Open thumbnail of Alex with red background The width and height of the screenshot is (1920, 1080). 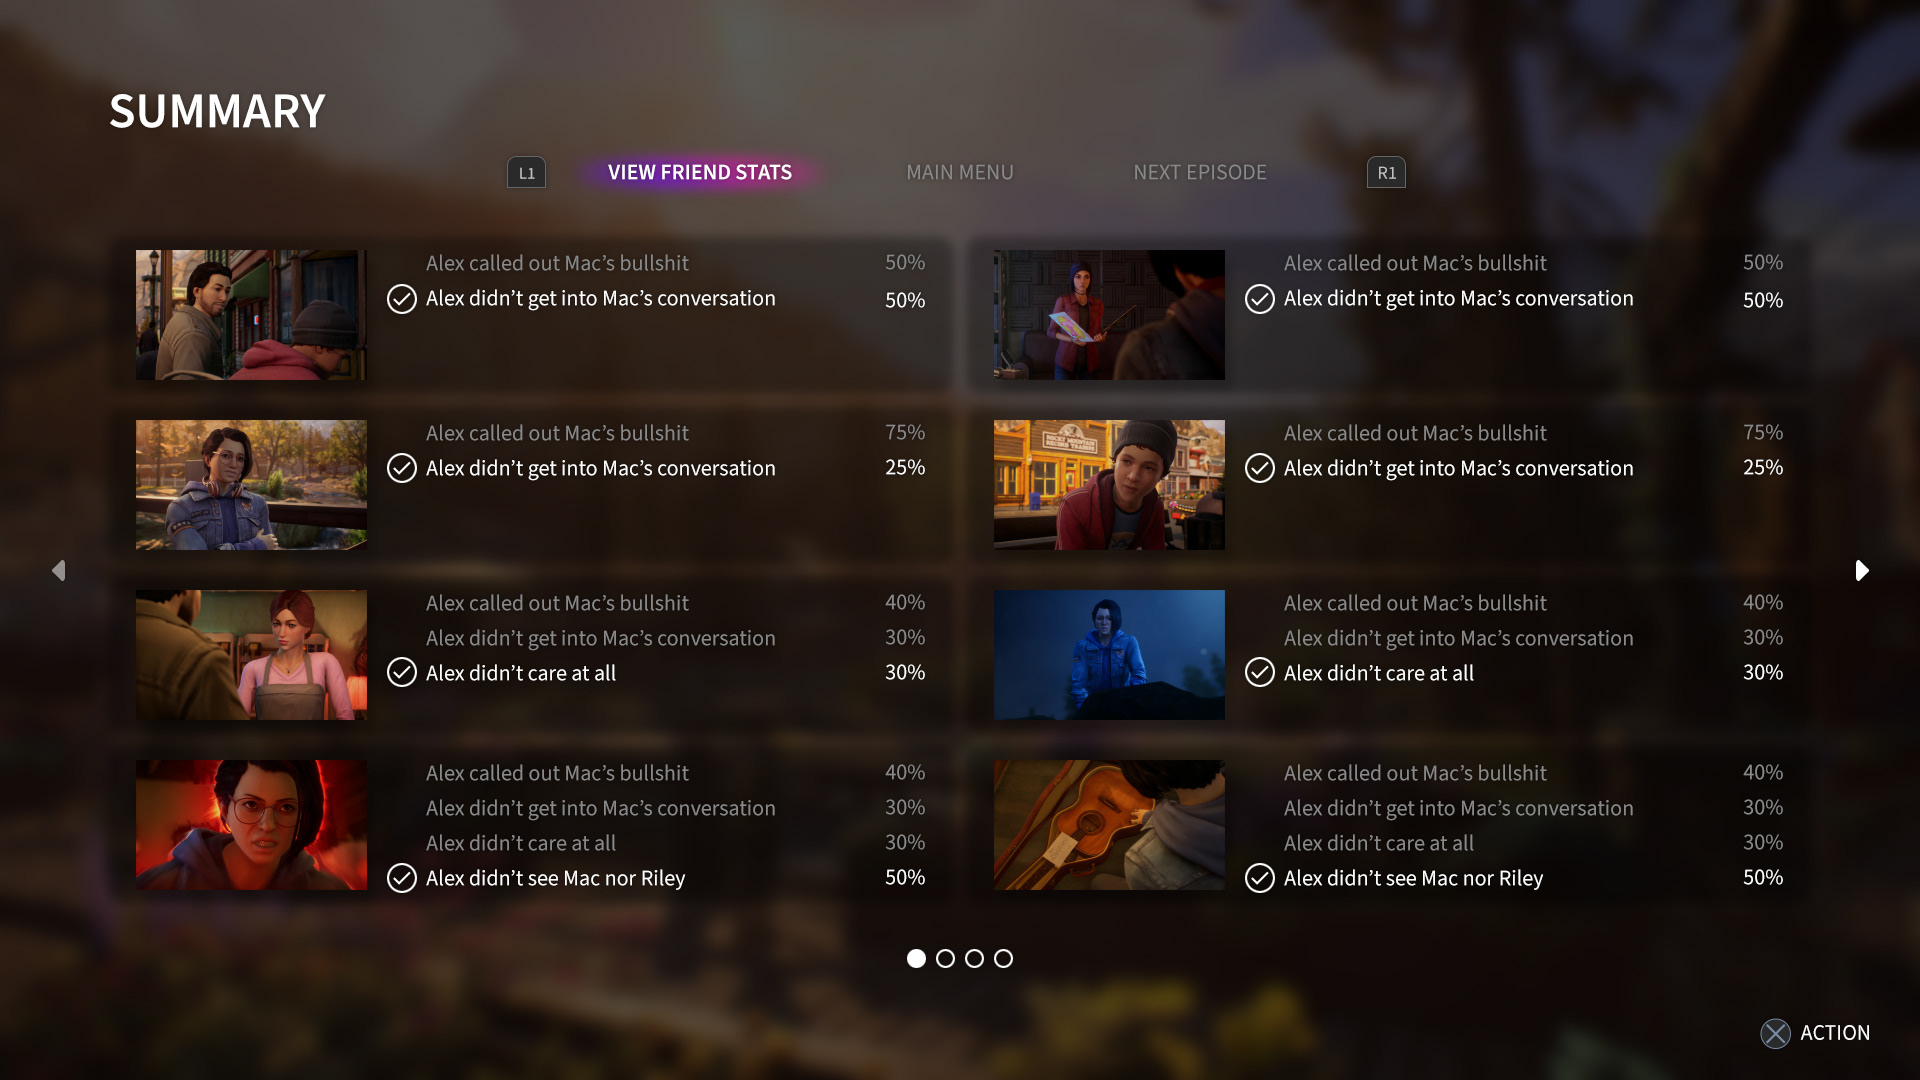pyautogui.click(x=251, y=825)
